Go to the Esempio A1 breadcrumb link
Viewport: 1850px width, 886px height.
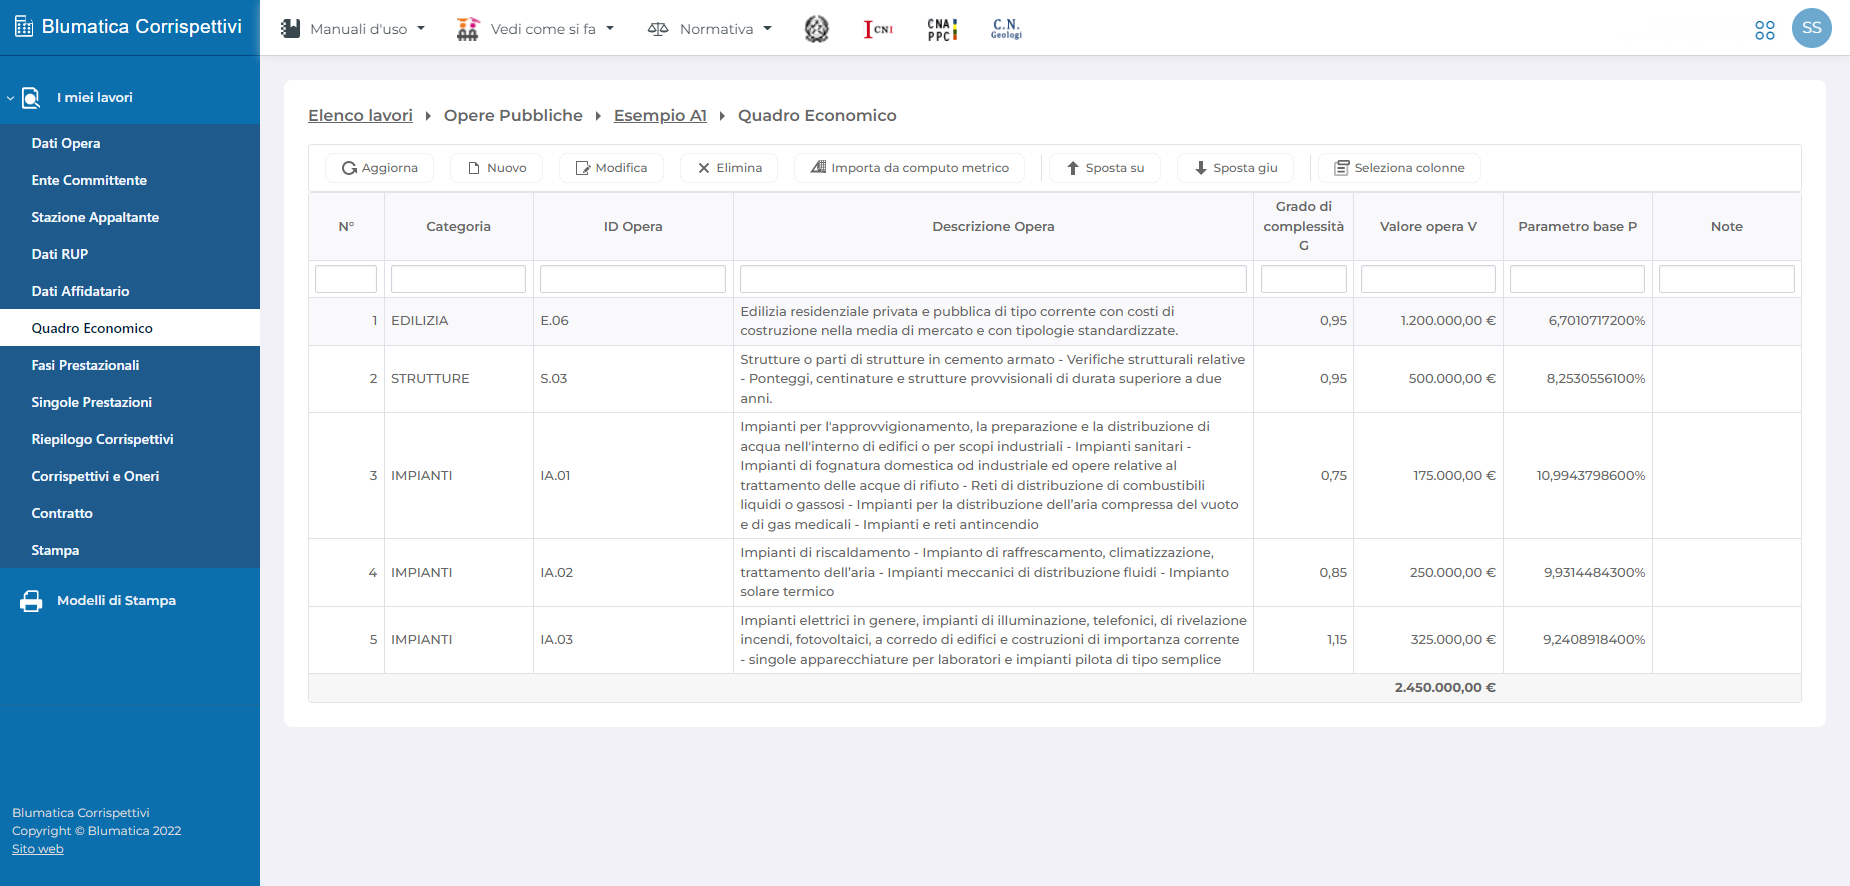click(x=660, y=116)
